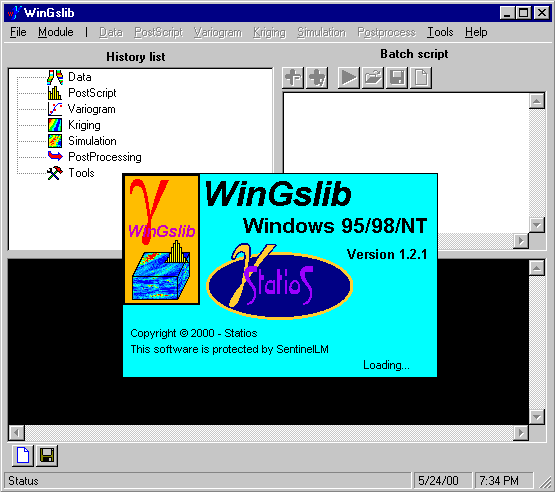
Task: Open the Module menu
Action: pos(56,32)
